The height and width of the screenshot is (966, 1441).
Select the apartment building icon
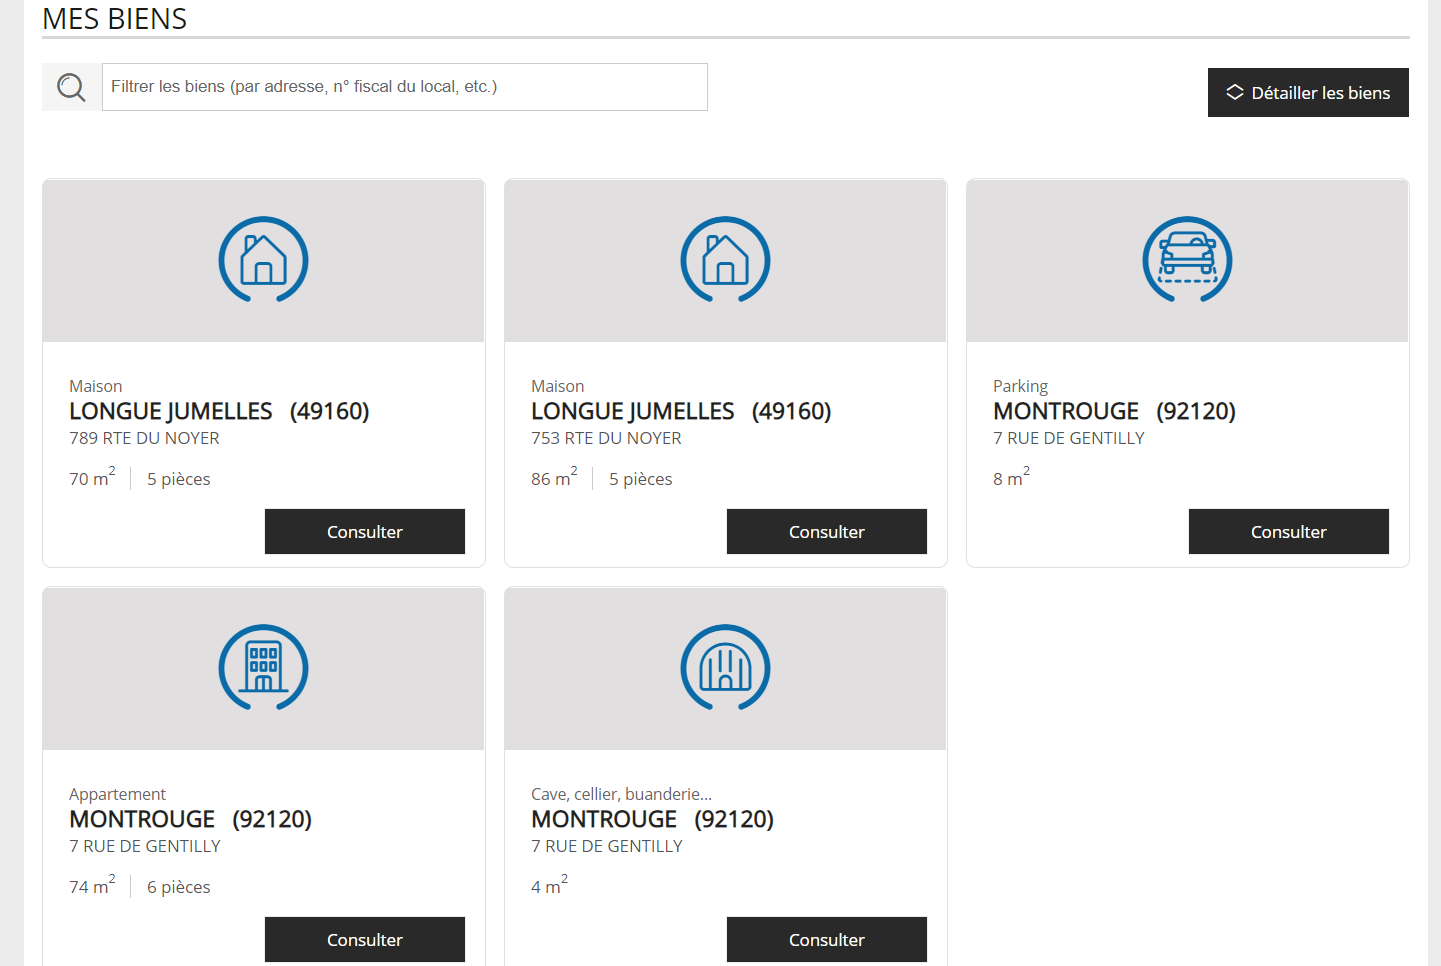point(264,668)
